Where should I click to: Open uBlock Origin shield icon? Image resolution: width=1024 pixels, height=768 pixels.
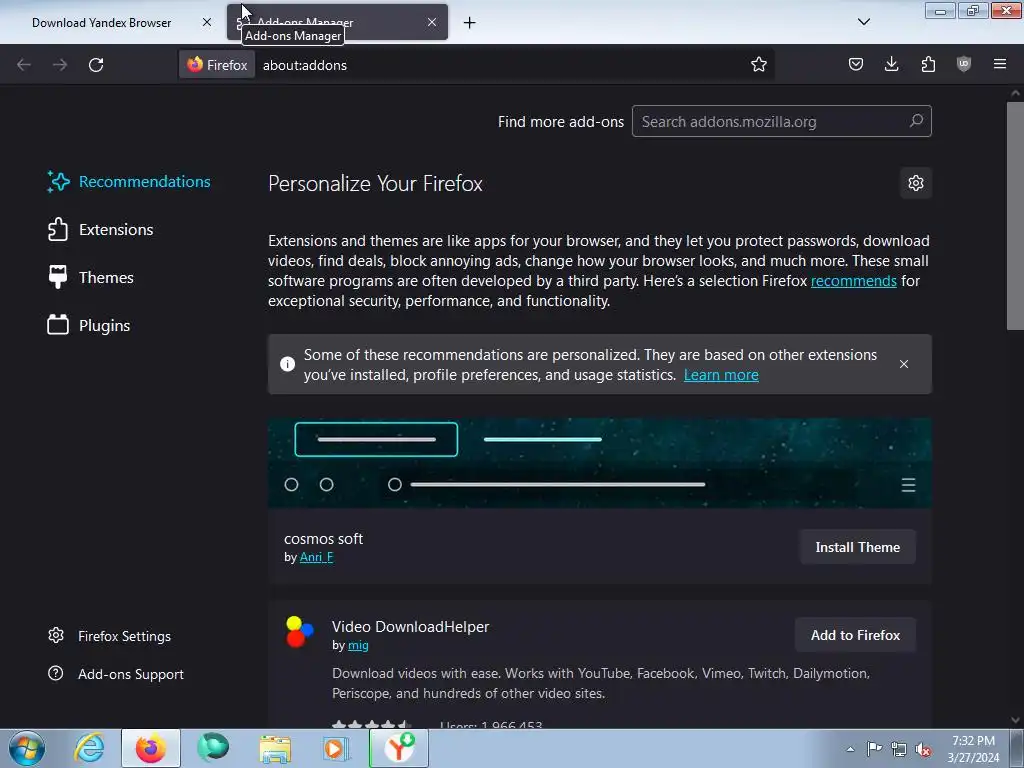[x=964, y=64]
